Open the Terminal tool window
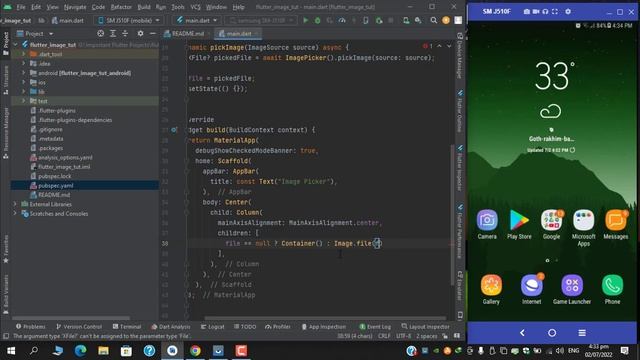Viewport: 640px width, 360px height. 127,327
